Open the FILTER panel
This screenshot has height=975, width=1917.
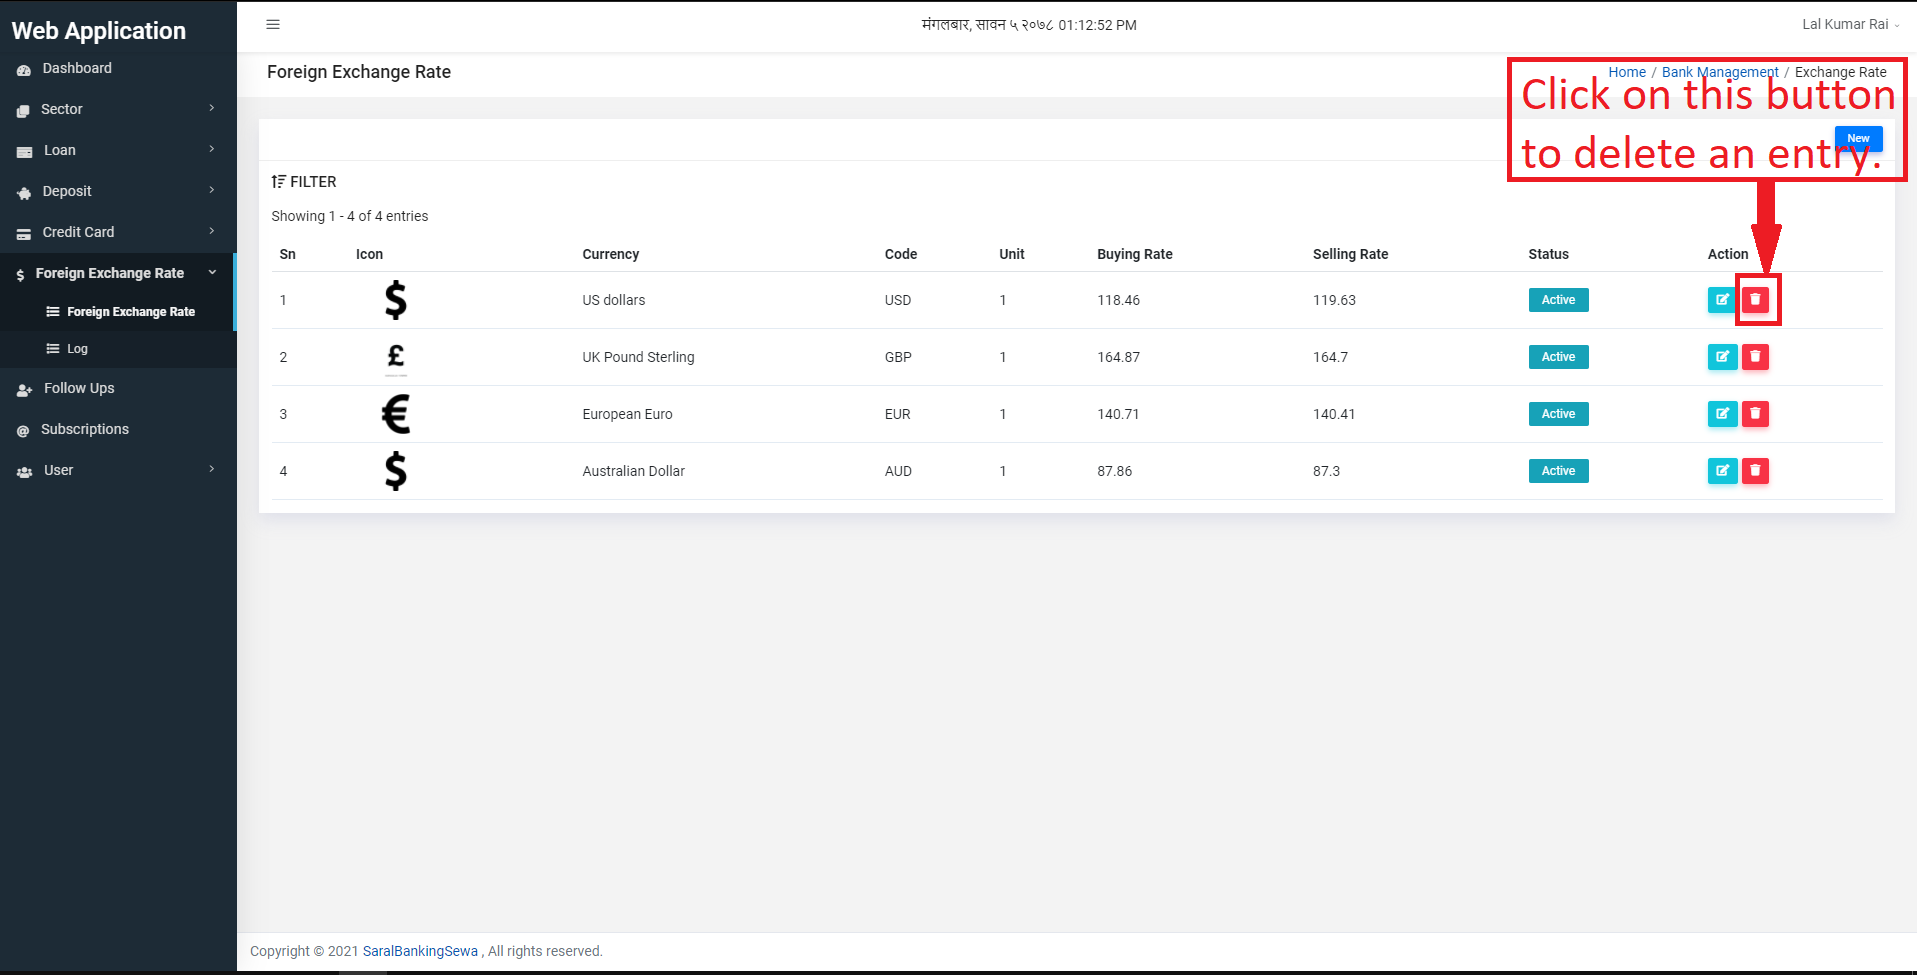[x=304, y=182]
